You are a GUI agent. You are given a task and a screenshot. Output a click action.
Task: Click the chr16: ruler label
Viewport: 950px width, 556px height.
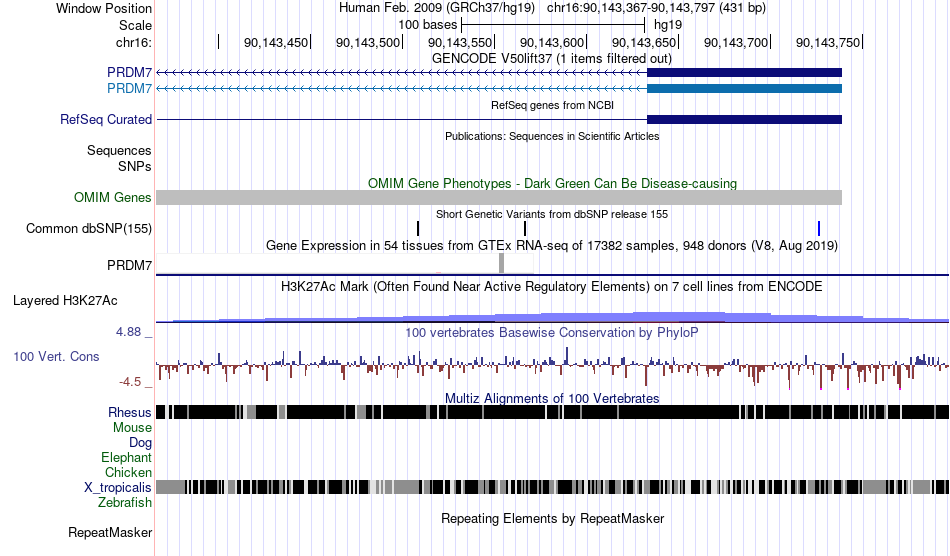coord(134,42)
